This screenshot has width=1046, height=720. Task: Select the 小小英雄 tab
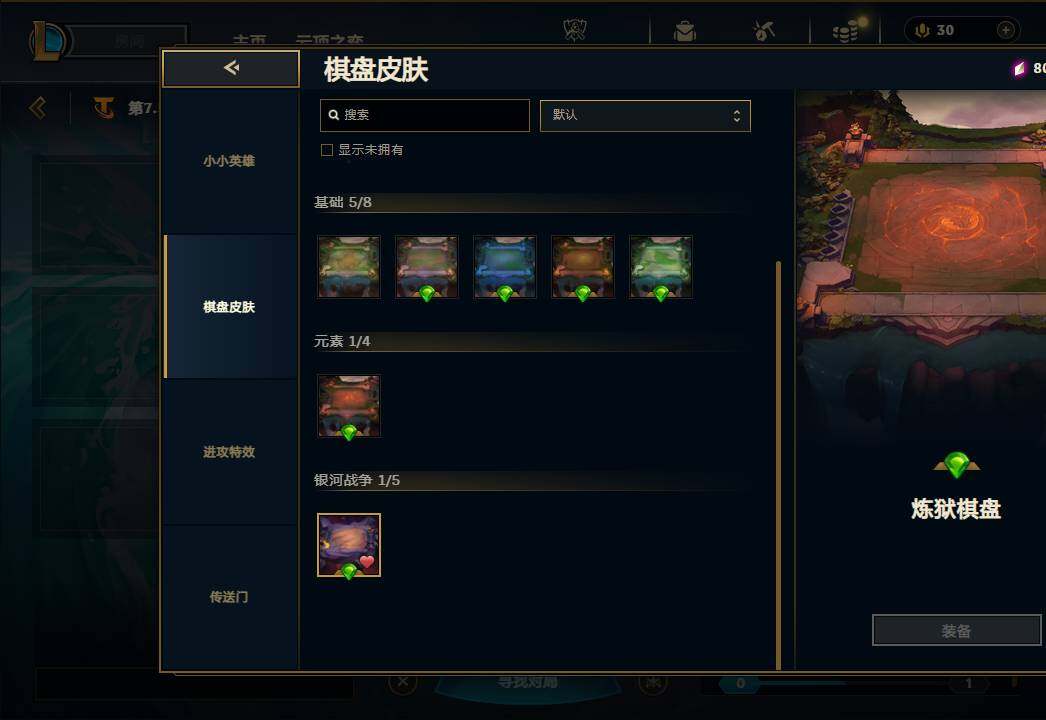[229, 161]
